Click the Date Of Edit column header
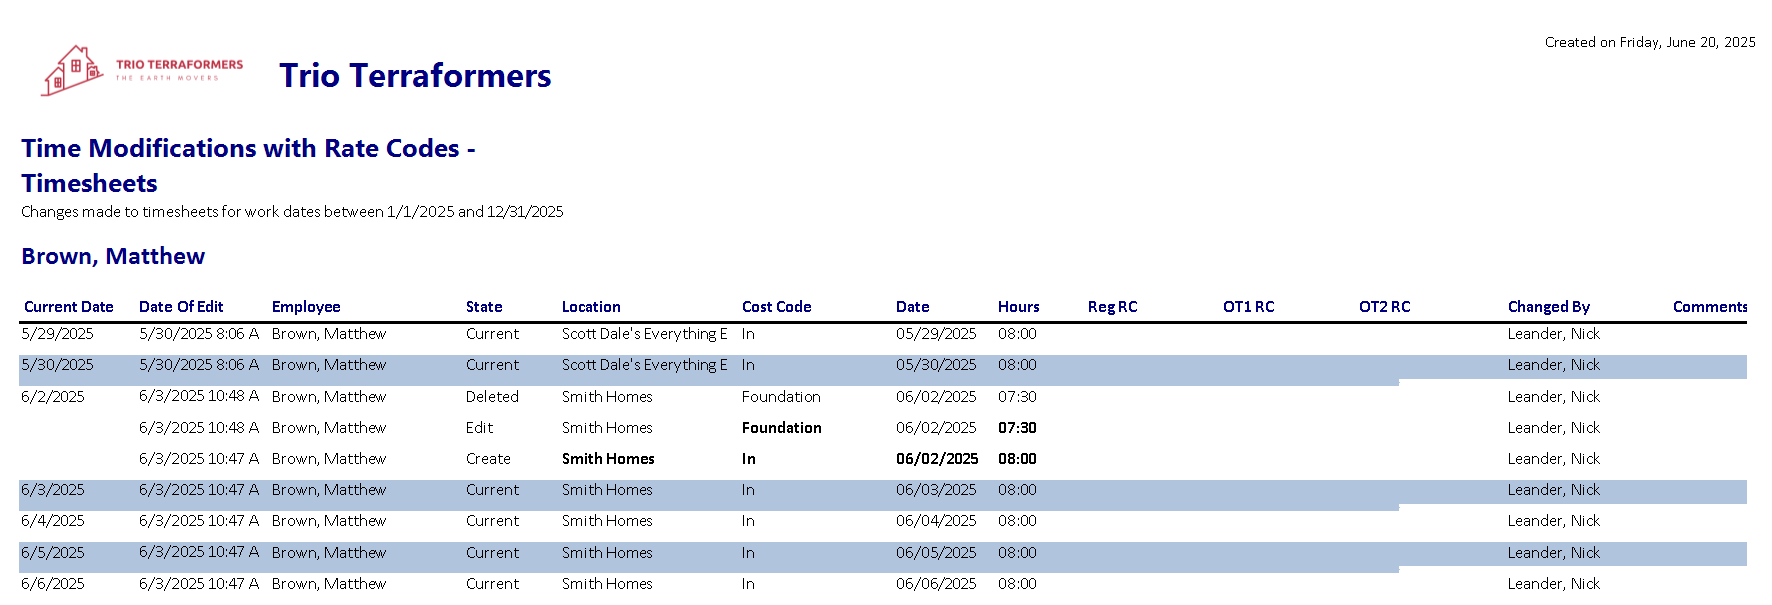This screenshot has width=1772, height=605. point(181,307)
